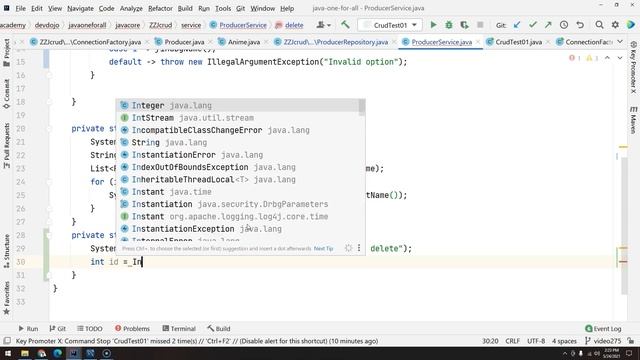The height and width of the screenshot is (360, 640).
Task: Open the Maven side panel
Action: (x=633, y=120)
